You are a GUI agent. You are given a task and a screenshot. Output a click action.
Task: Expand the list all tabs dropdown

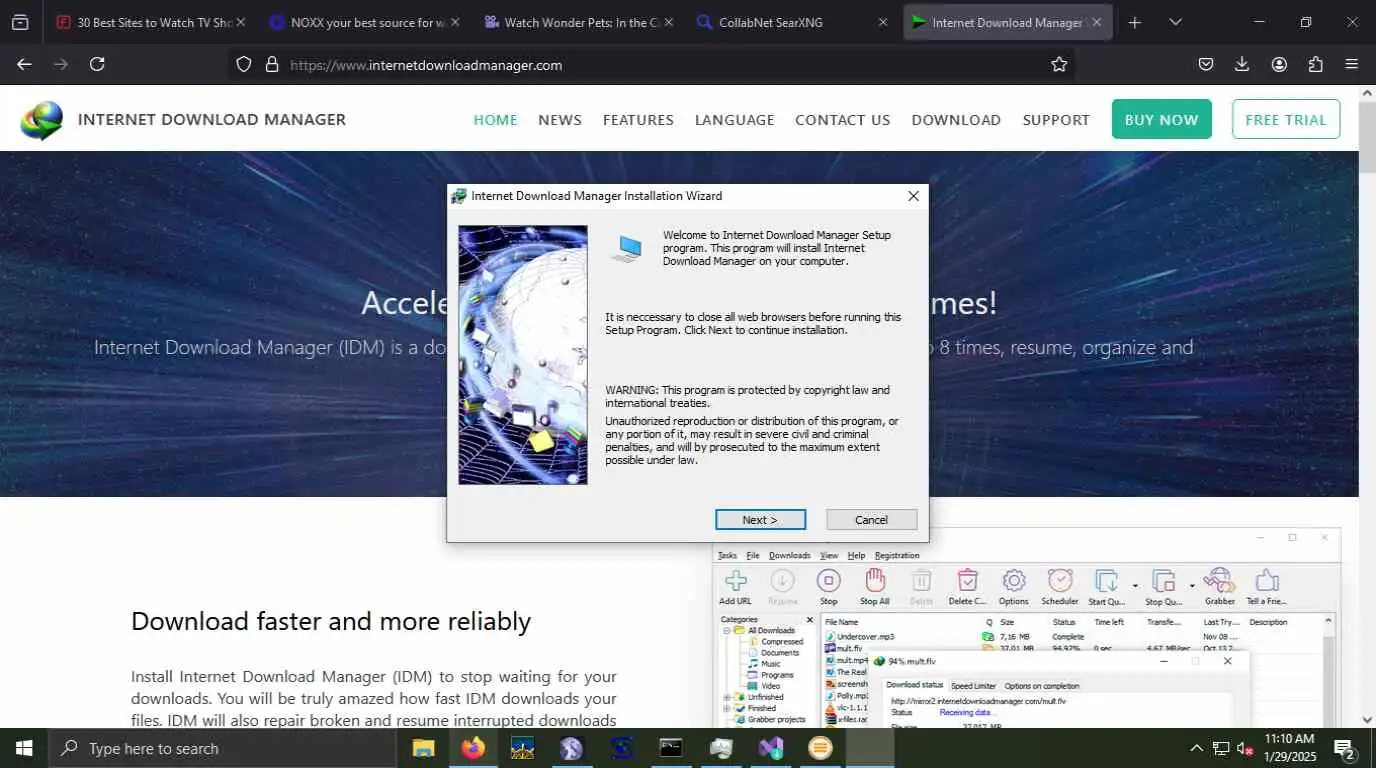pos(1175,22)
